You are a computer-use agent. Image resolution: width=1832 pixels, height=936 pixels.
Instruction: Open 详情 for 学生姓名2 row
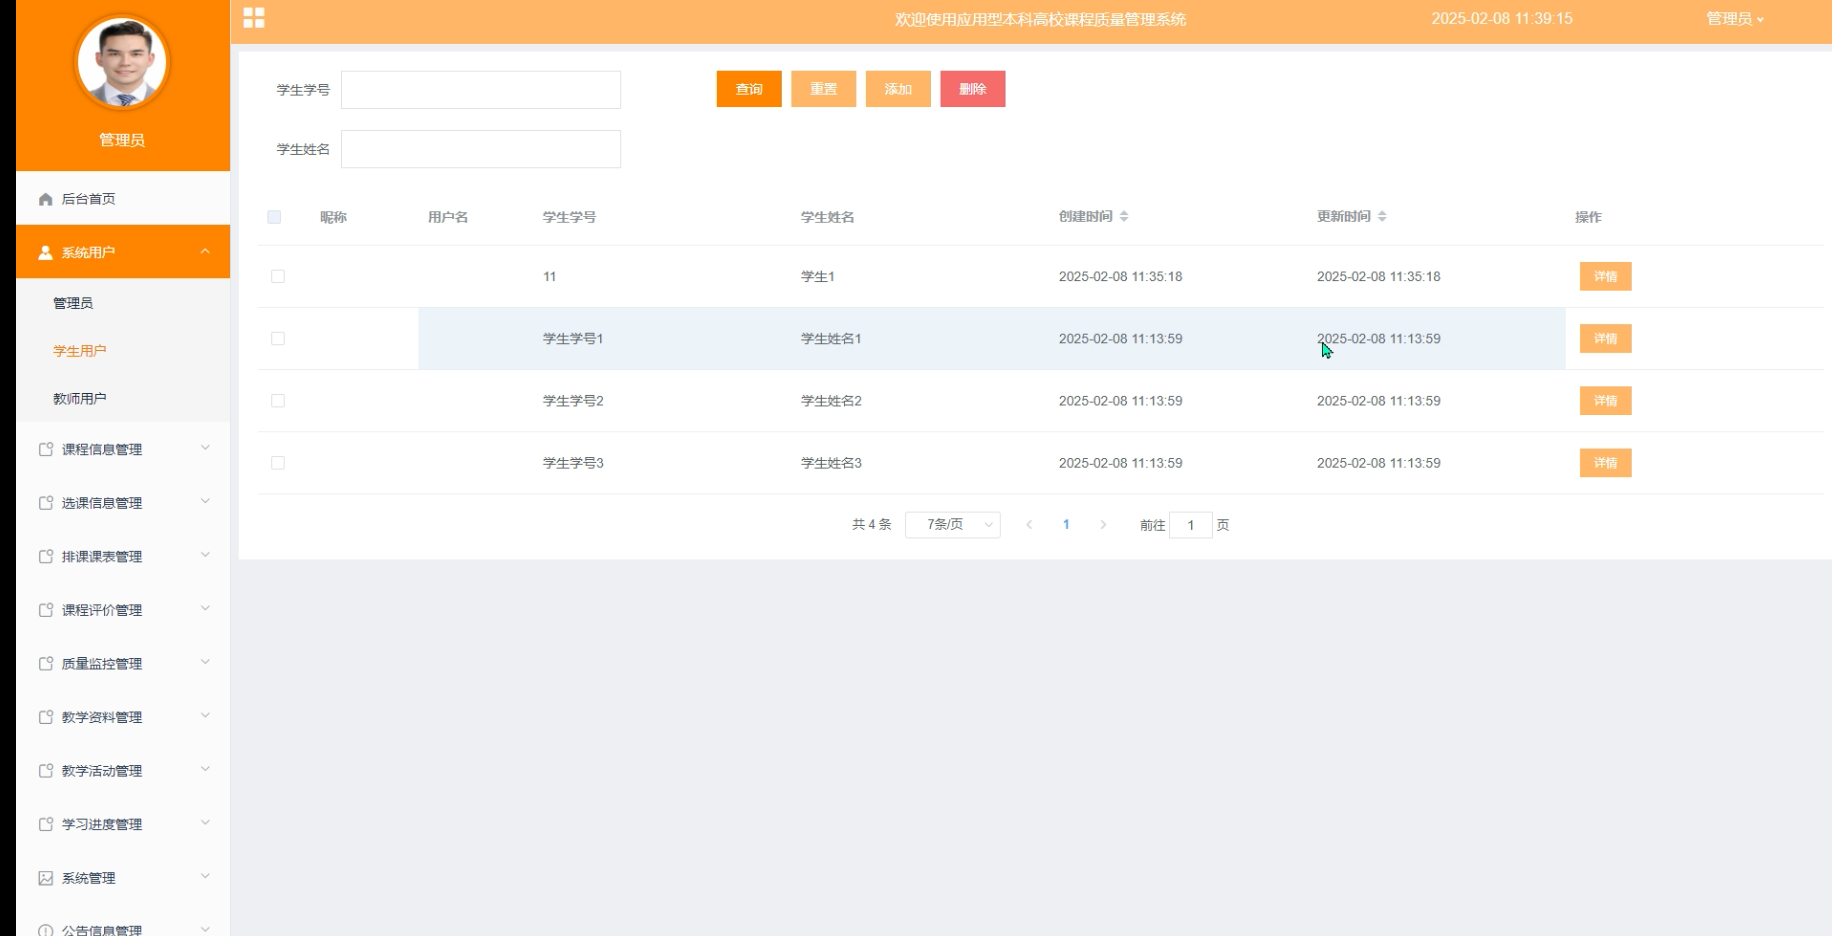tap(1605, 400)
